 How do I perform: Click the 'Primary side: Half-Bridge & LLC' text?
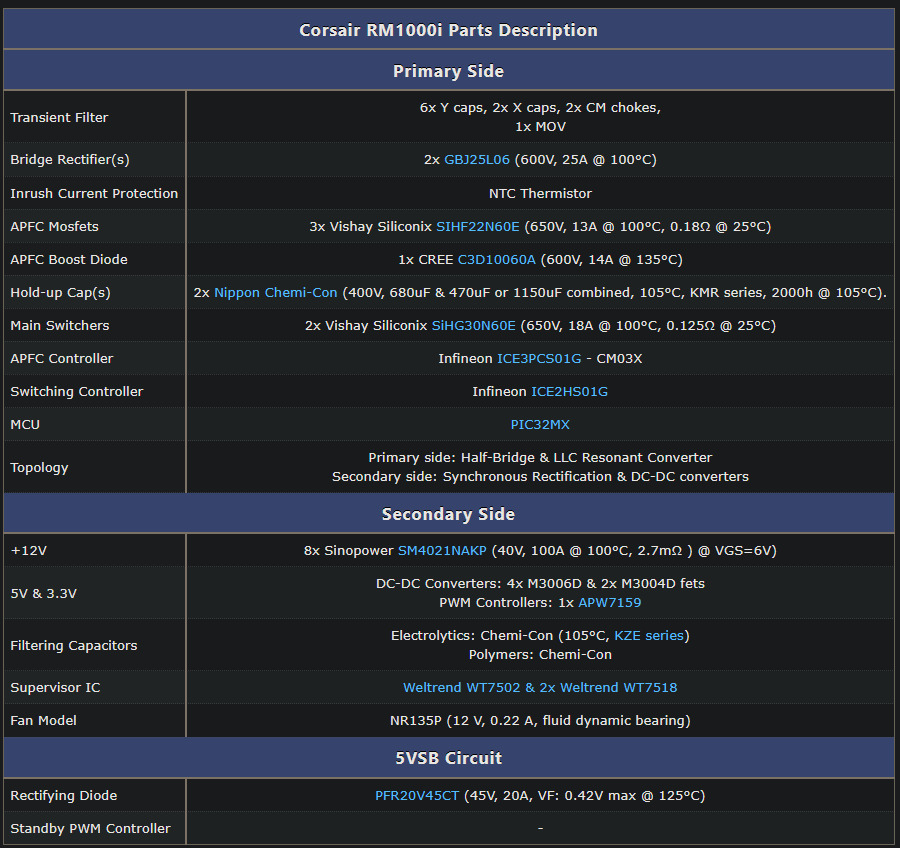pos(540,458)
